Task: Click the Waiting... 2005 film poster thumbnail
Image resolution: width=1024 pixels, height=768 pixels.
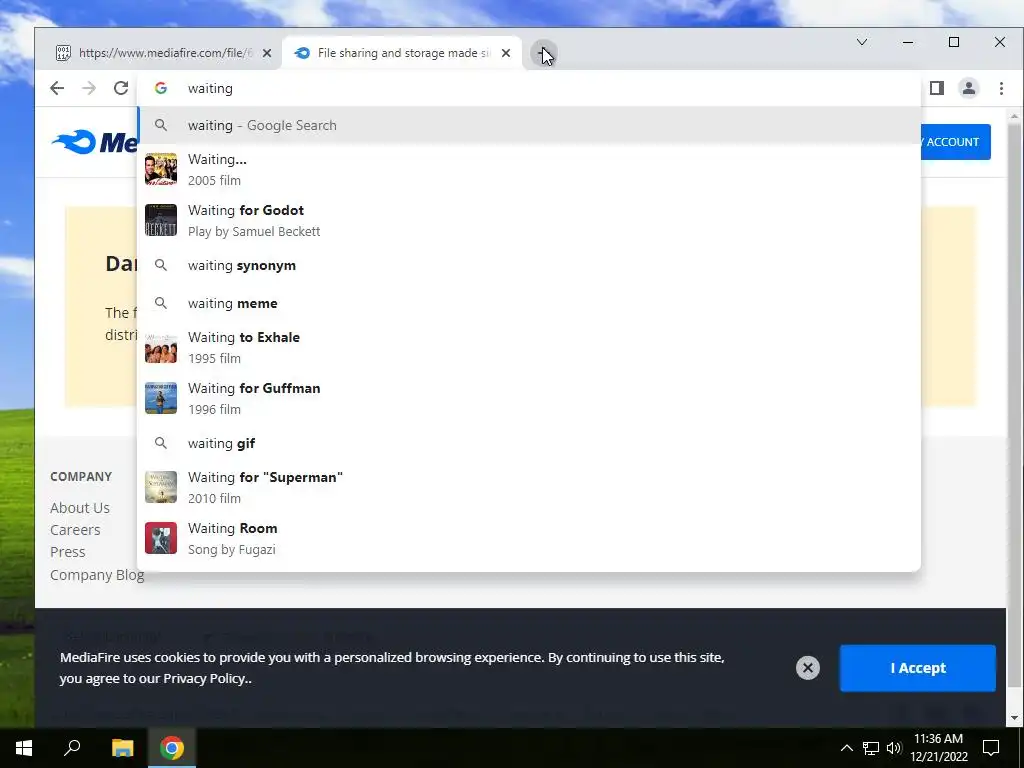Action: 161,169
